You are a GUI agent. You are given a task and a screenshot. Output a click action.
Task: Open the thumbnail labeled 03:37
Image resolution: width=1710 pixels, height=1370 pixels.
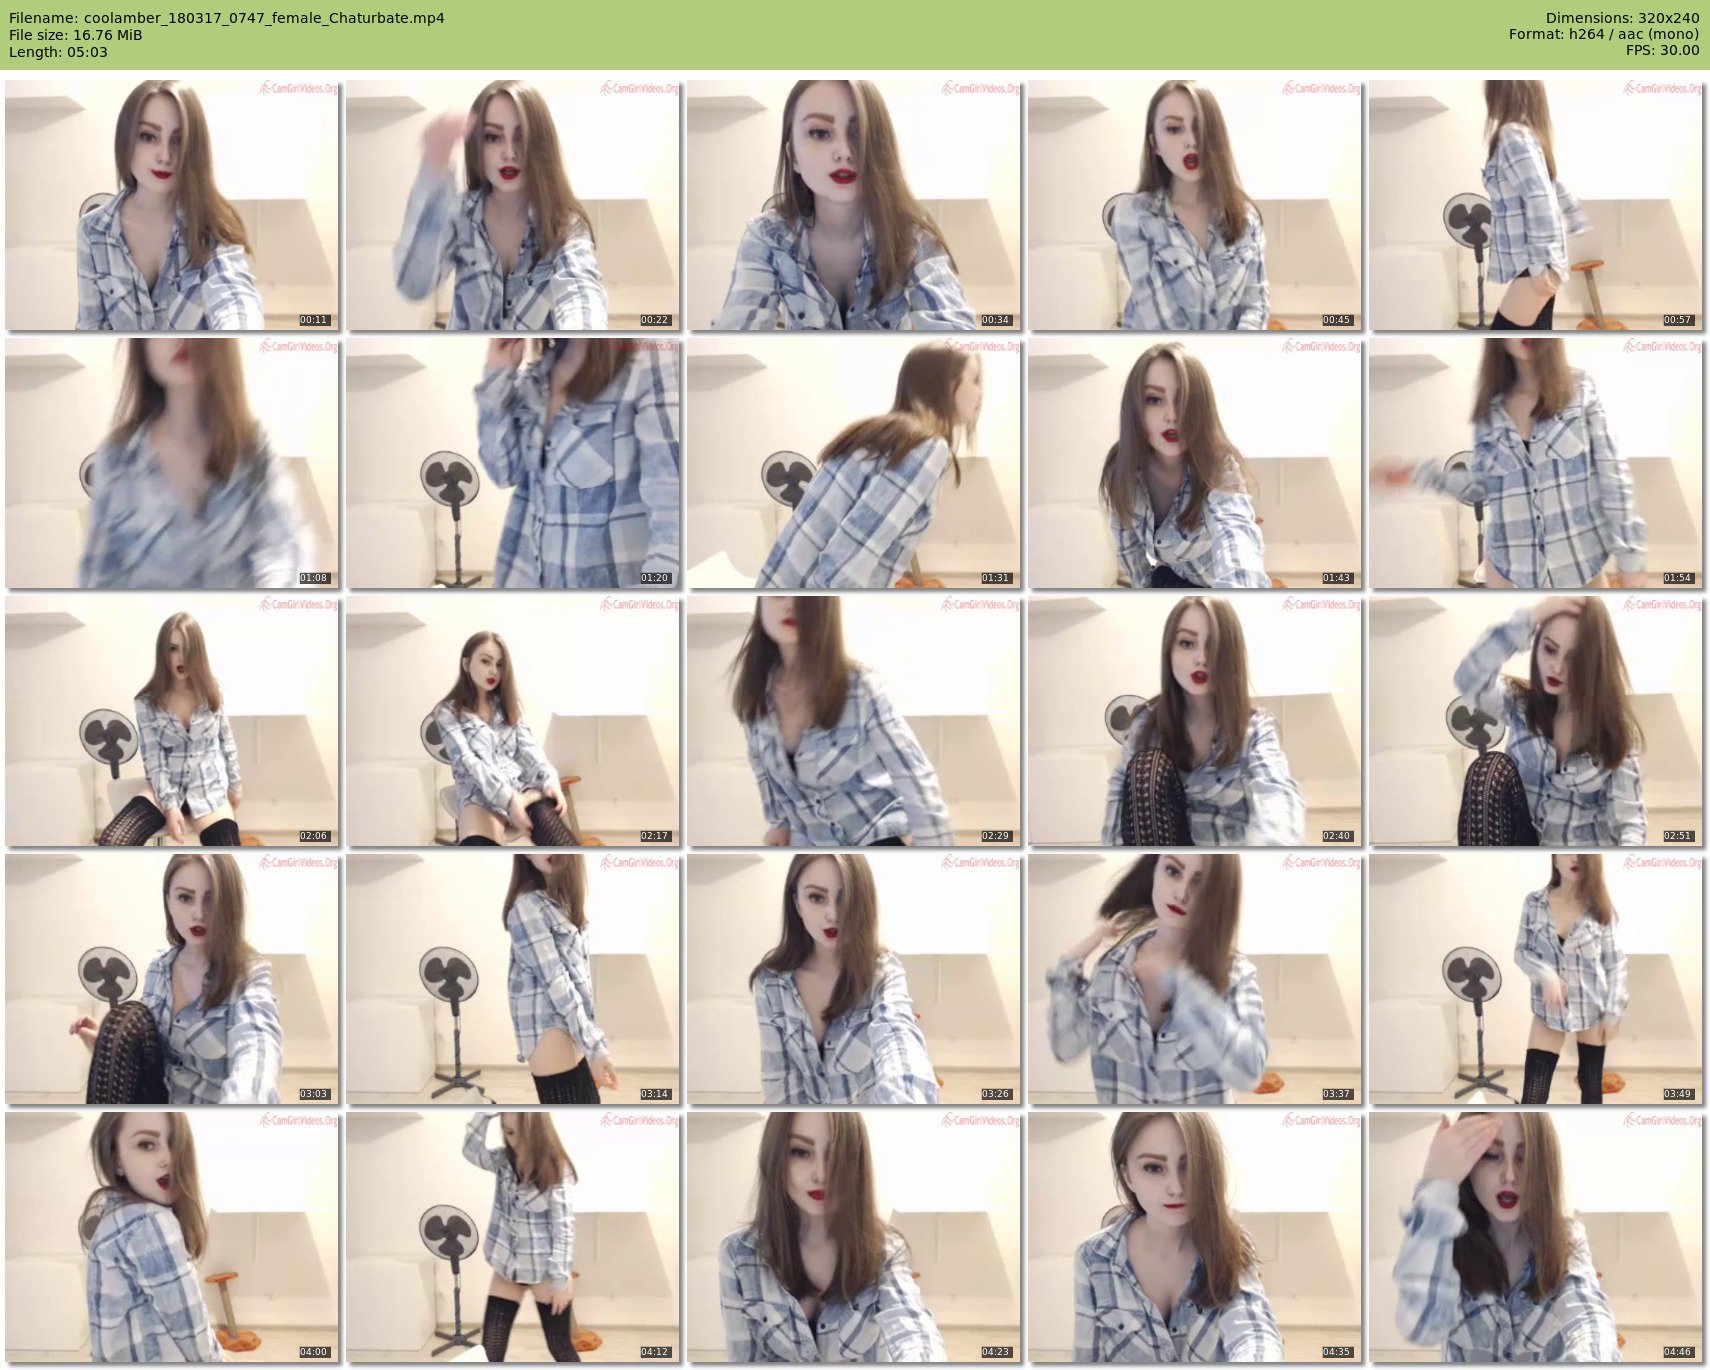pos(1195,979)
